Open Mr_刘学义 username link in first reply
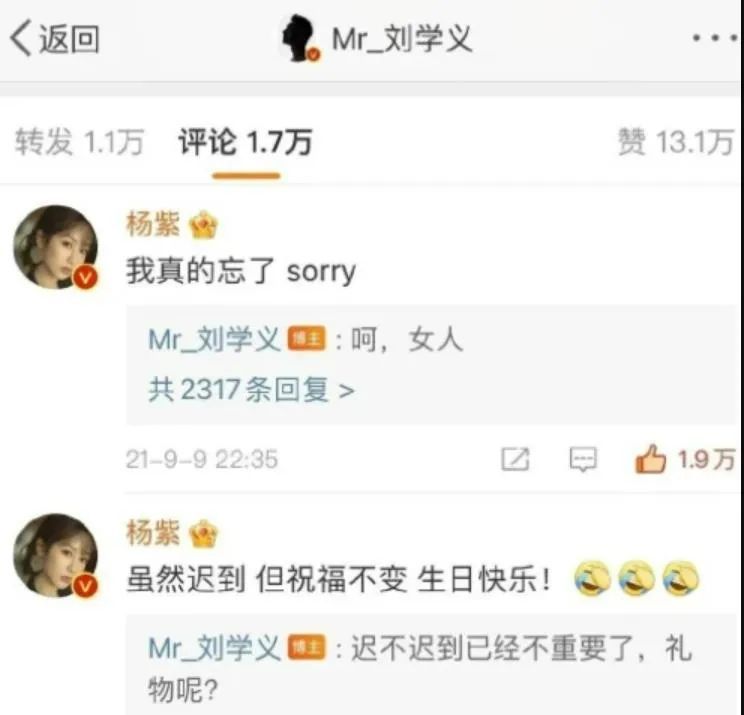This screenshot has width=744, height=715. coord(214,340)
